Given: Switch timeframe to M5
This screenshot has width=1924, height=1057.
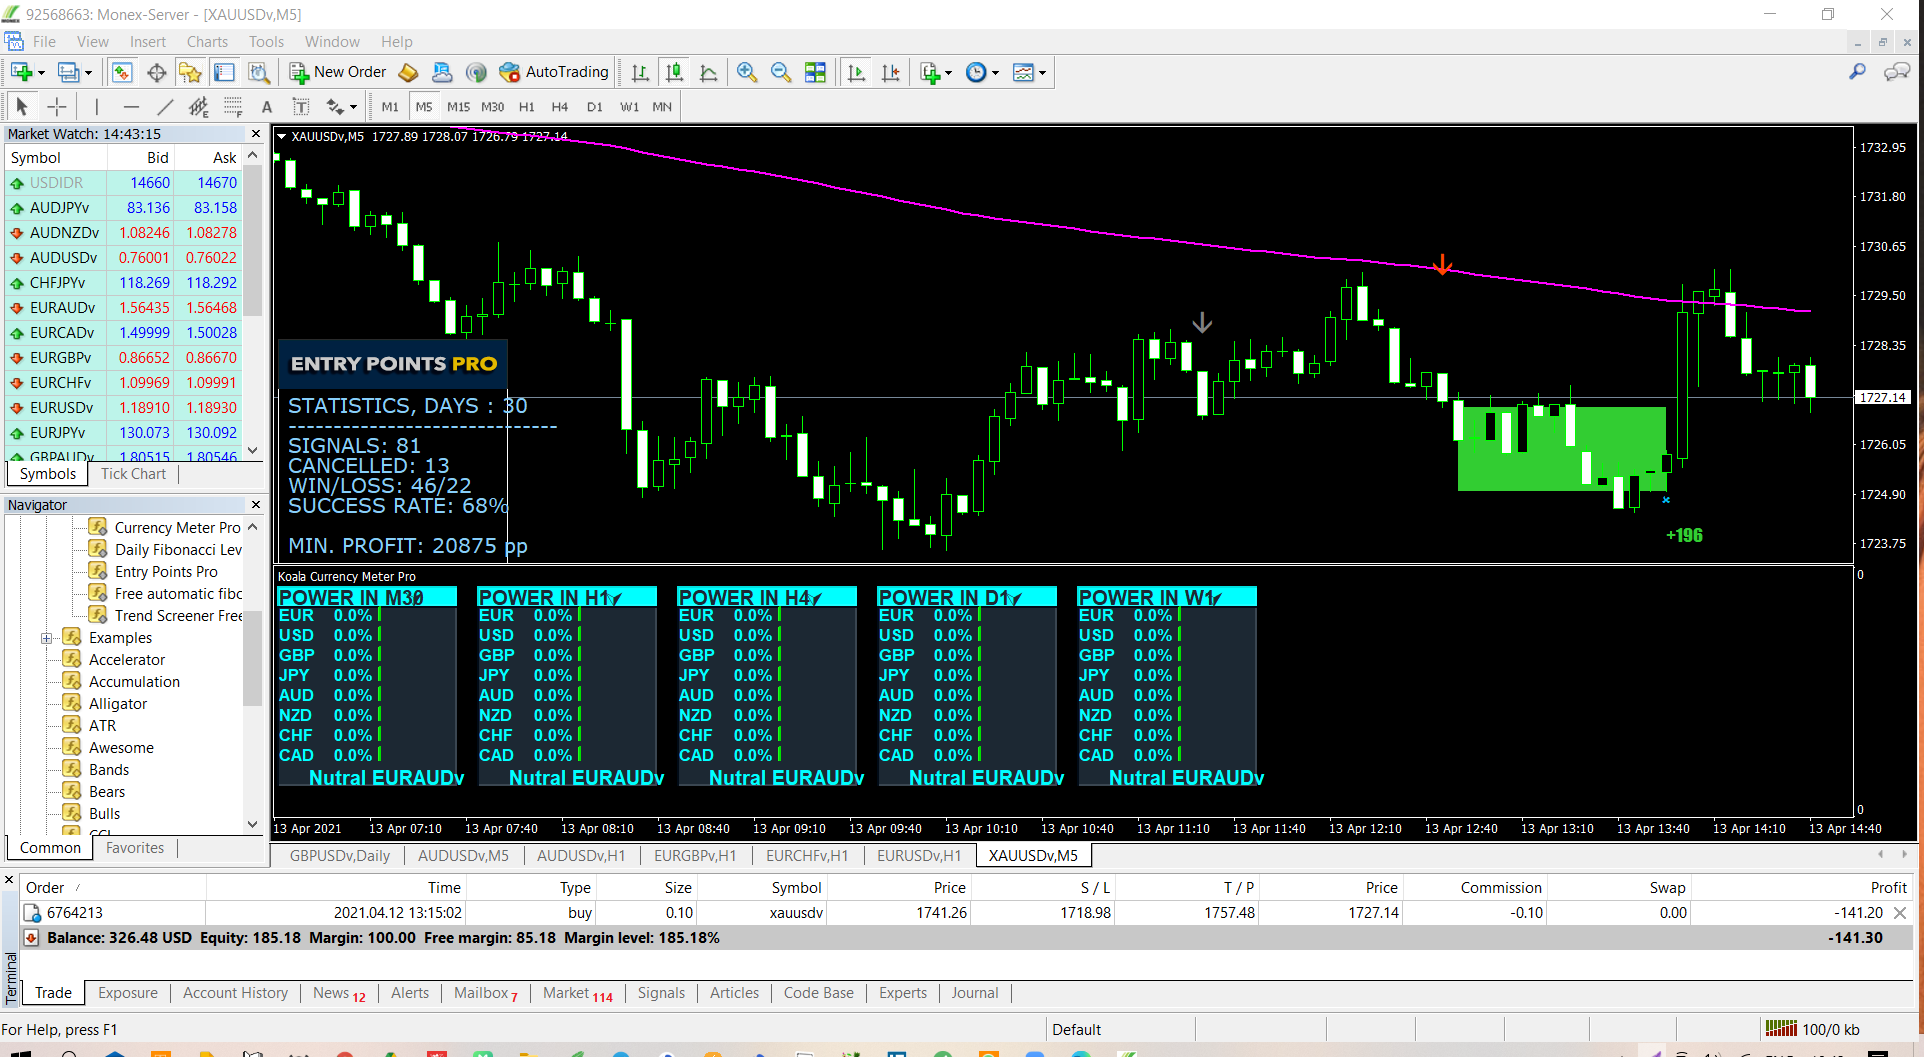Looking at the screenshot, I should (424, 106).
